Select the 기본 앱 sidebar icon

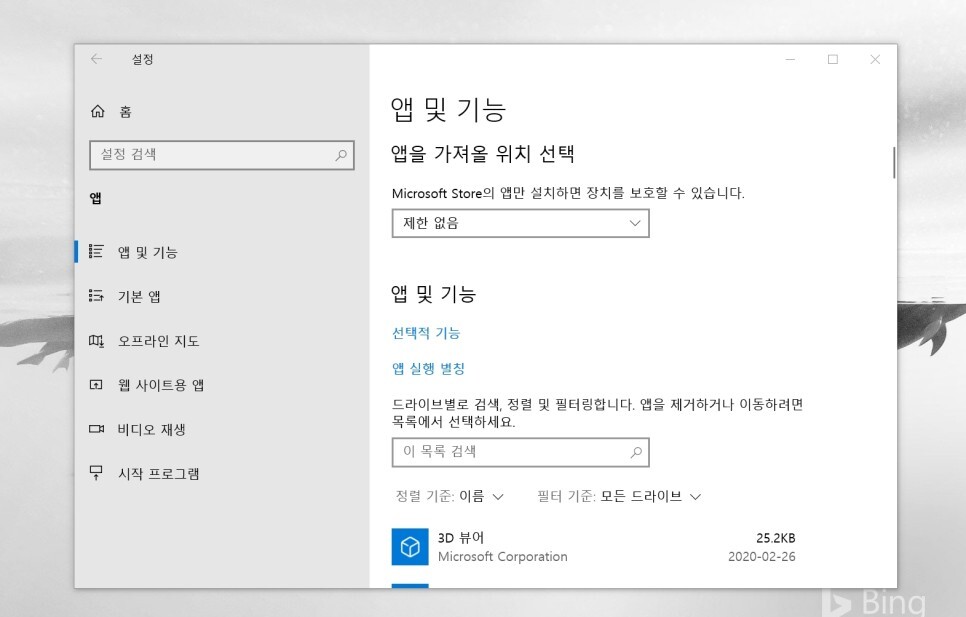coord(96,296)
